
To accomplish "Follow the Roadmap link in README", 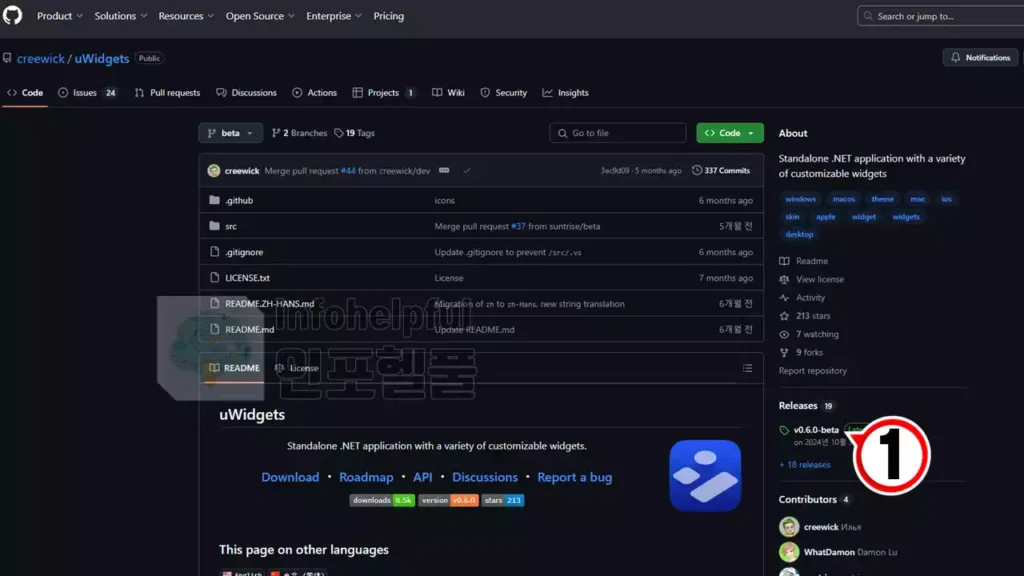I will (366, 477).
